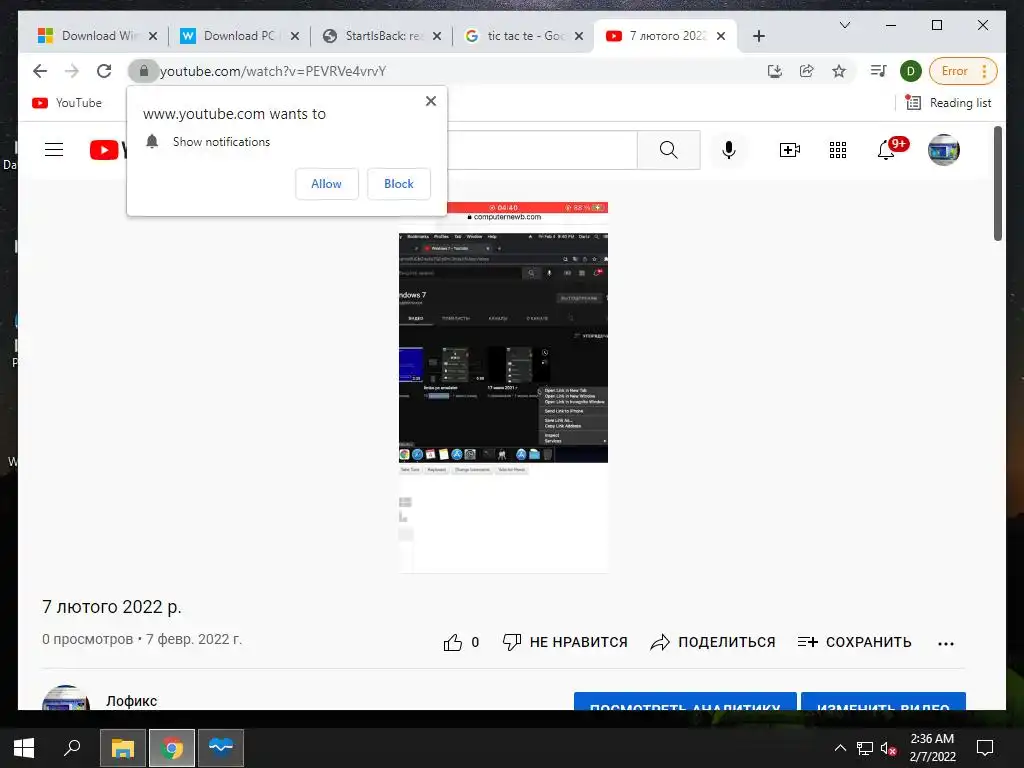Click the YouTube search magnifier button
Viewport: 1024px width, 768px height.
(668, 150)
